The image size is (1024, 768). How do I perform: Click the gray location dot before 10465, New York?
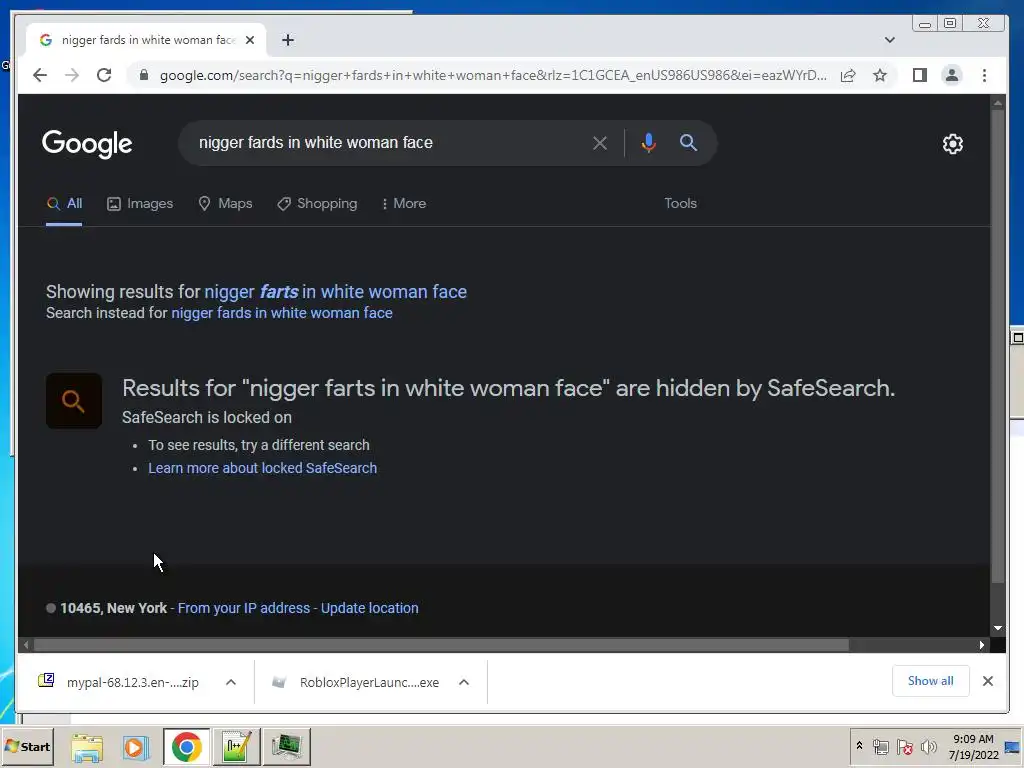[51, 608]
